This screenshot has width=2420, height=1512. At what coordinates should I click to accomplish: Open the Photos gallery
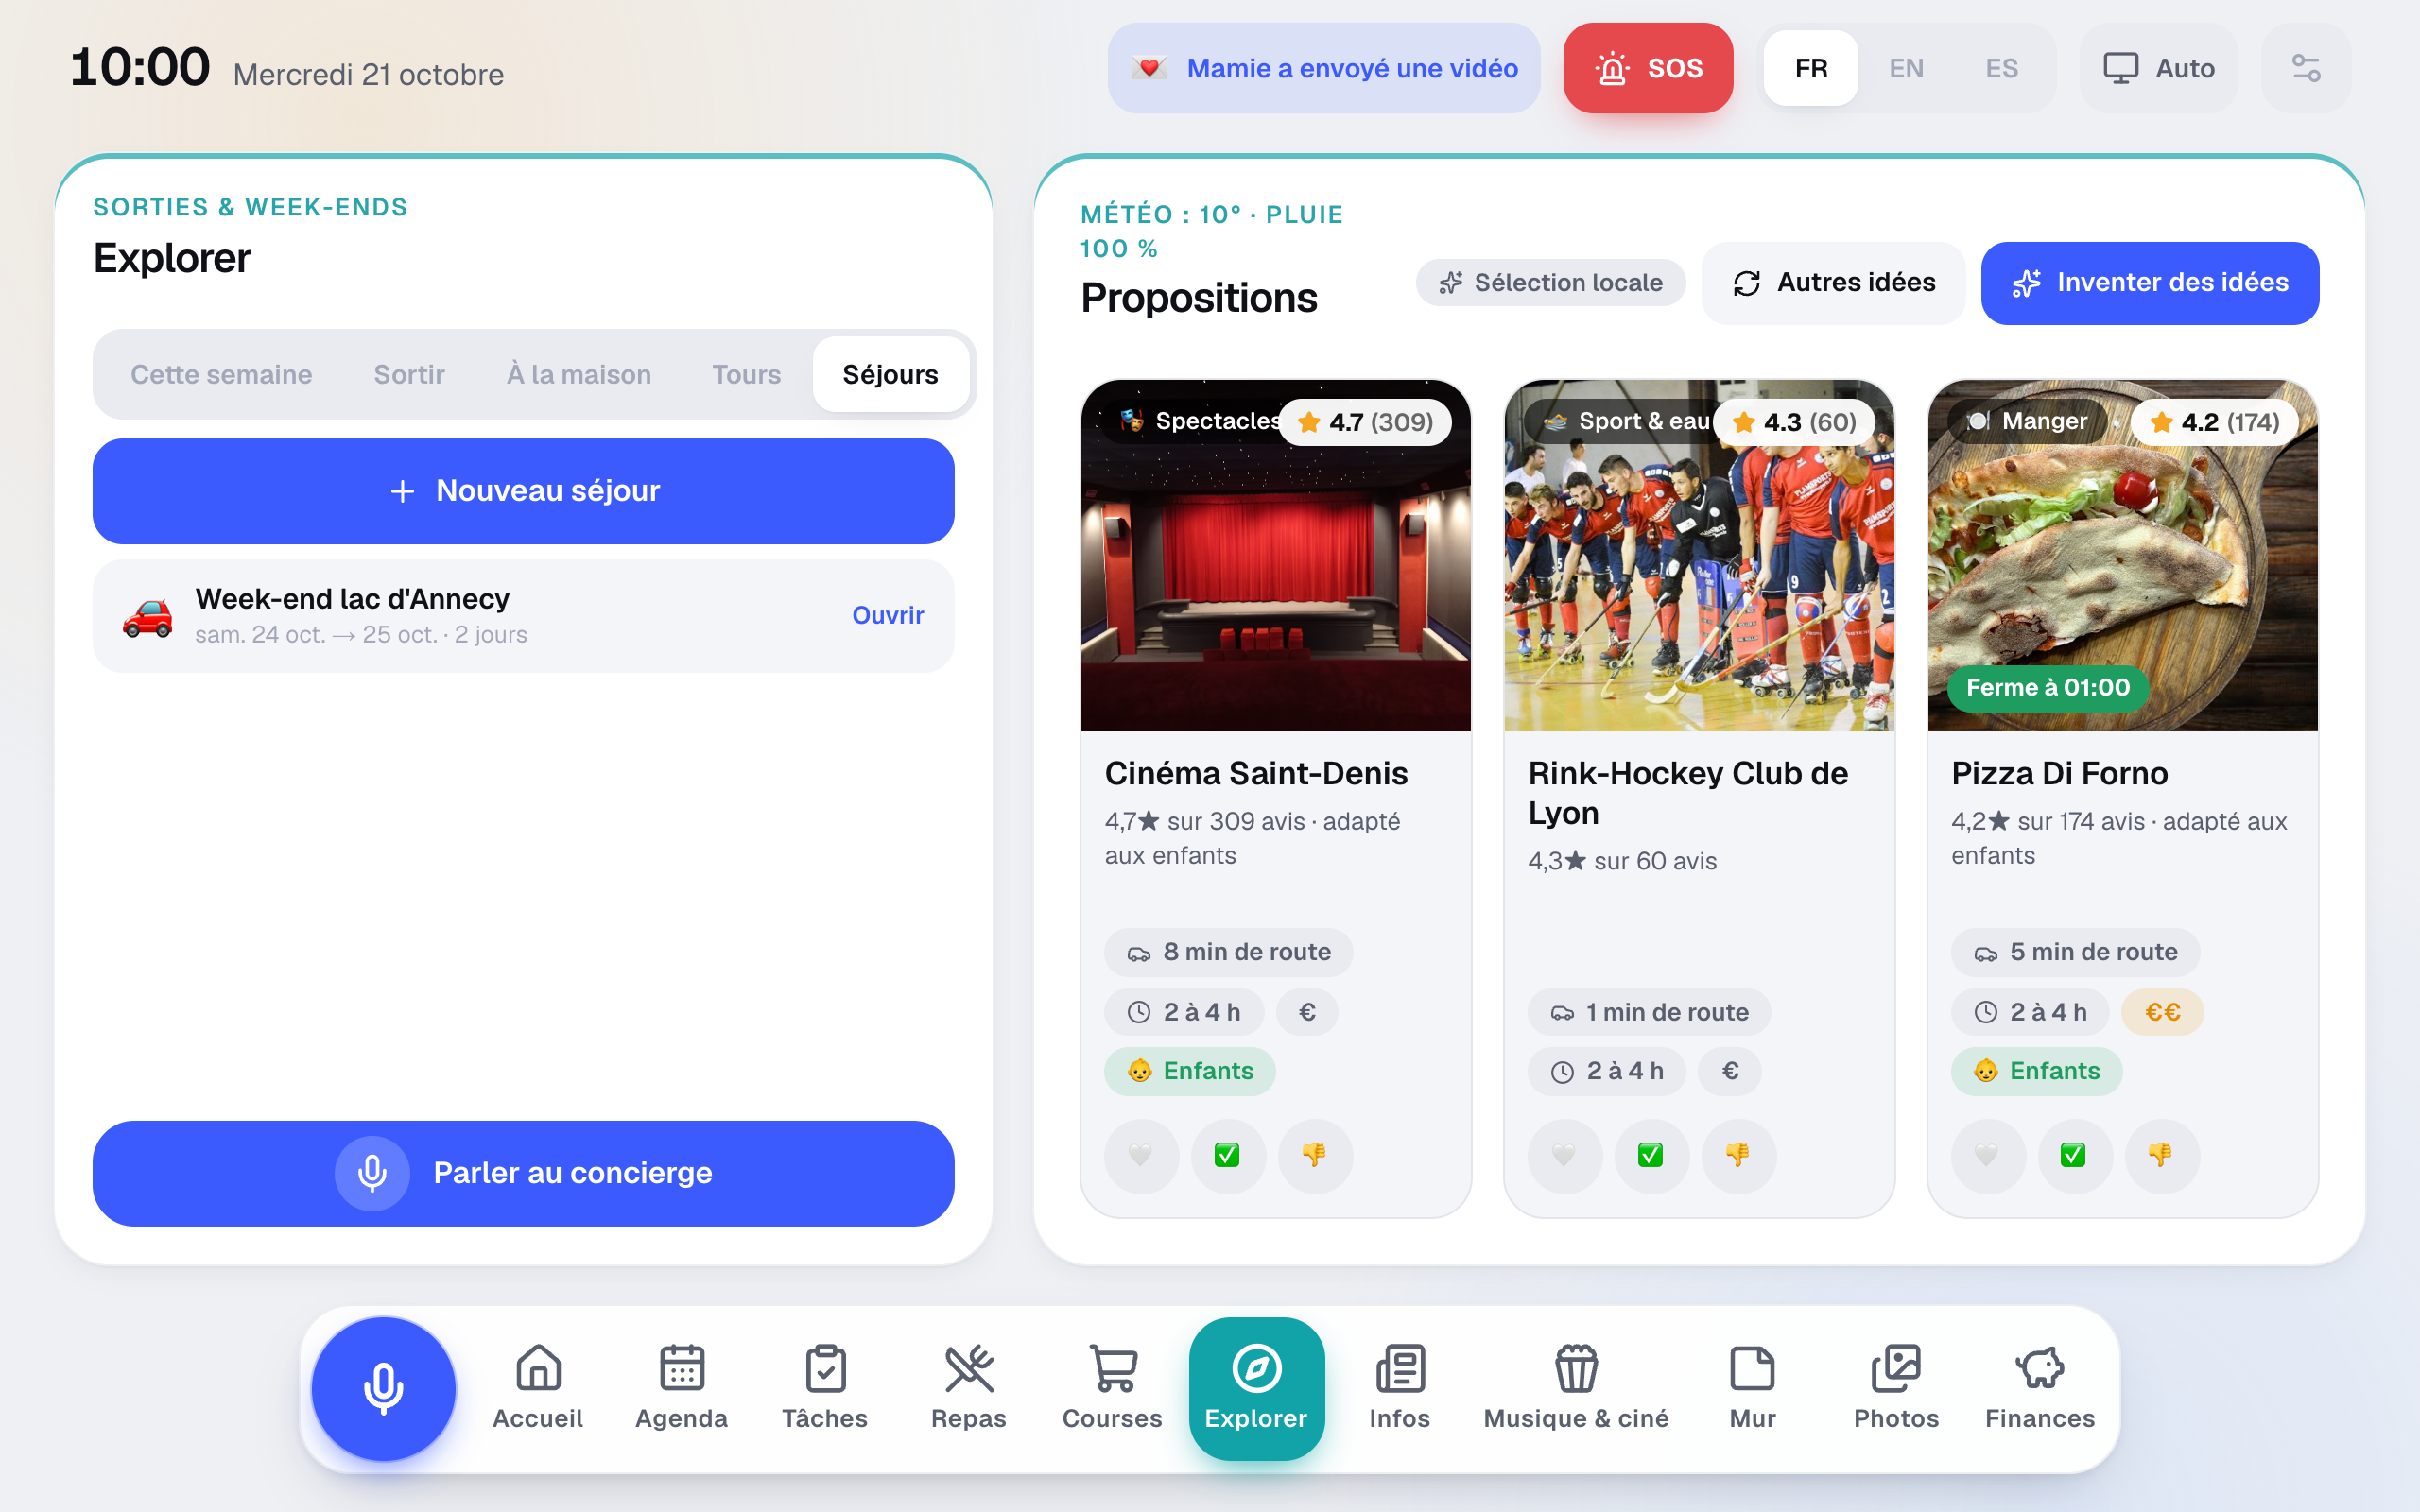[1896, 1388]
